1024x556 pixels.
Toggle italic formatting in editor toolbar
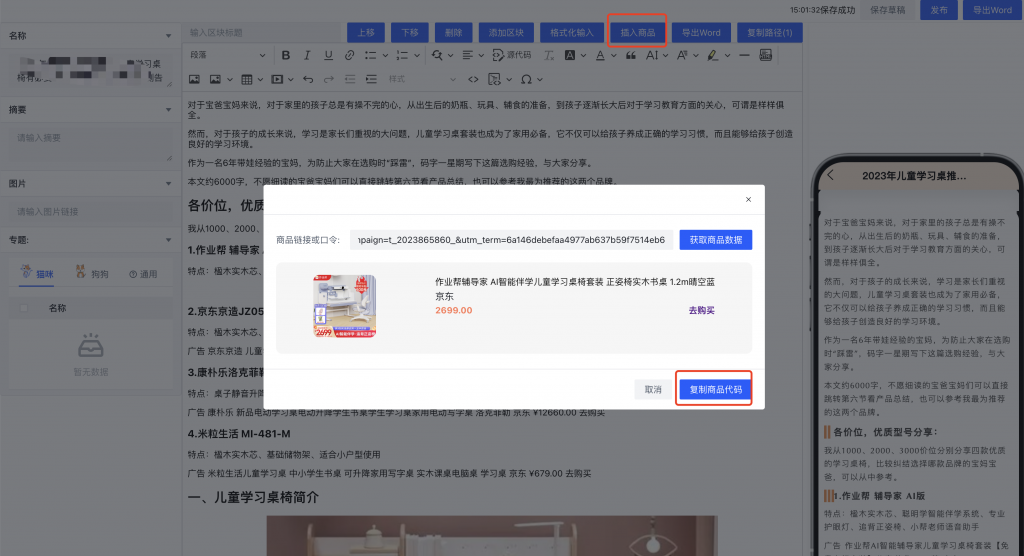(x=306, y=56)
